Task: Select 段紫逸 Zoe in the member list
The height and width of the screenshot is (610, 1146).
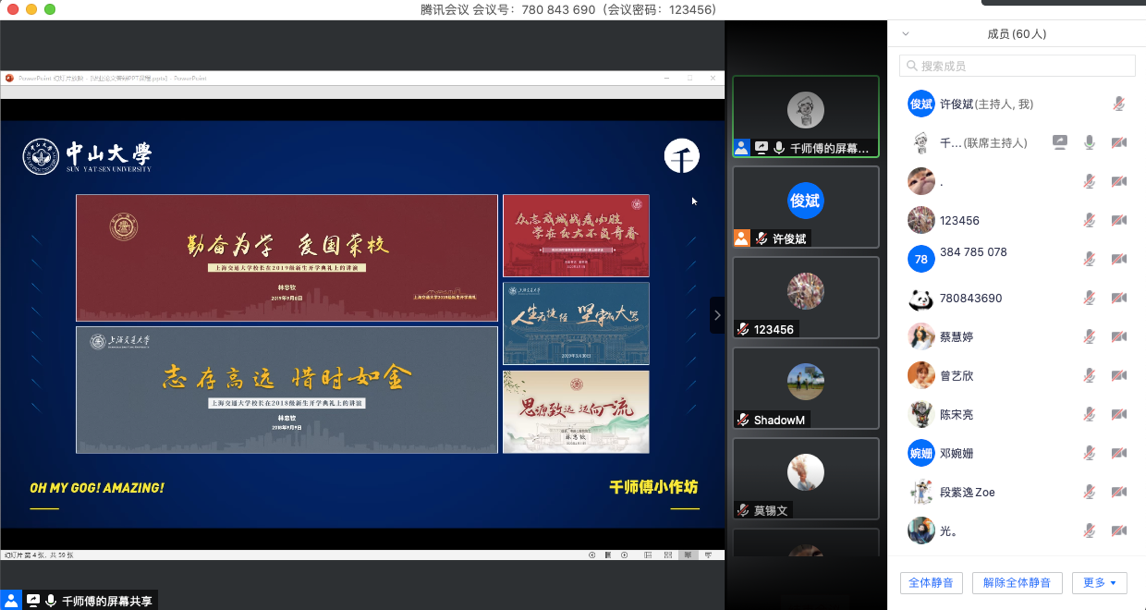Action: 966,492
